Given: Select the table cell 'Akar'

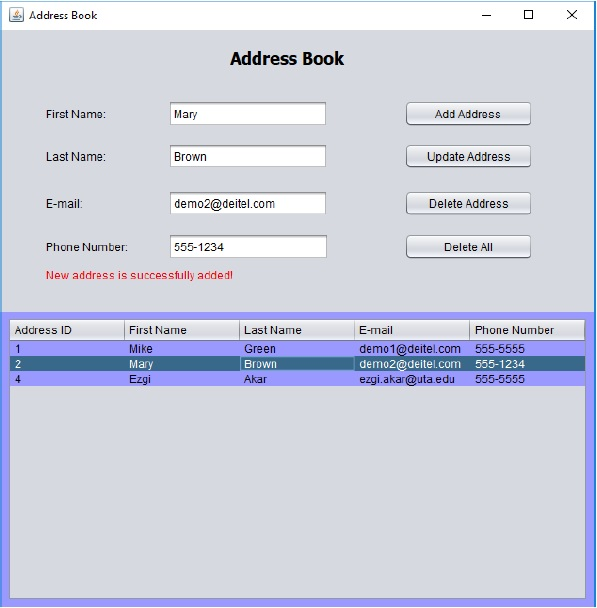Looking at the screenshot, I should (x=297, y=379).
